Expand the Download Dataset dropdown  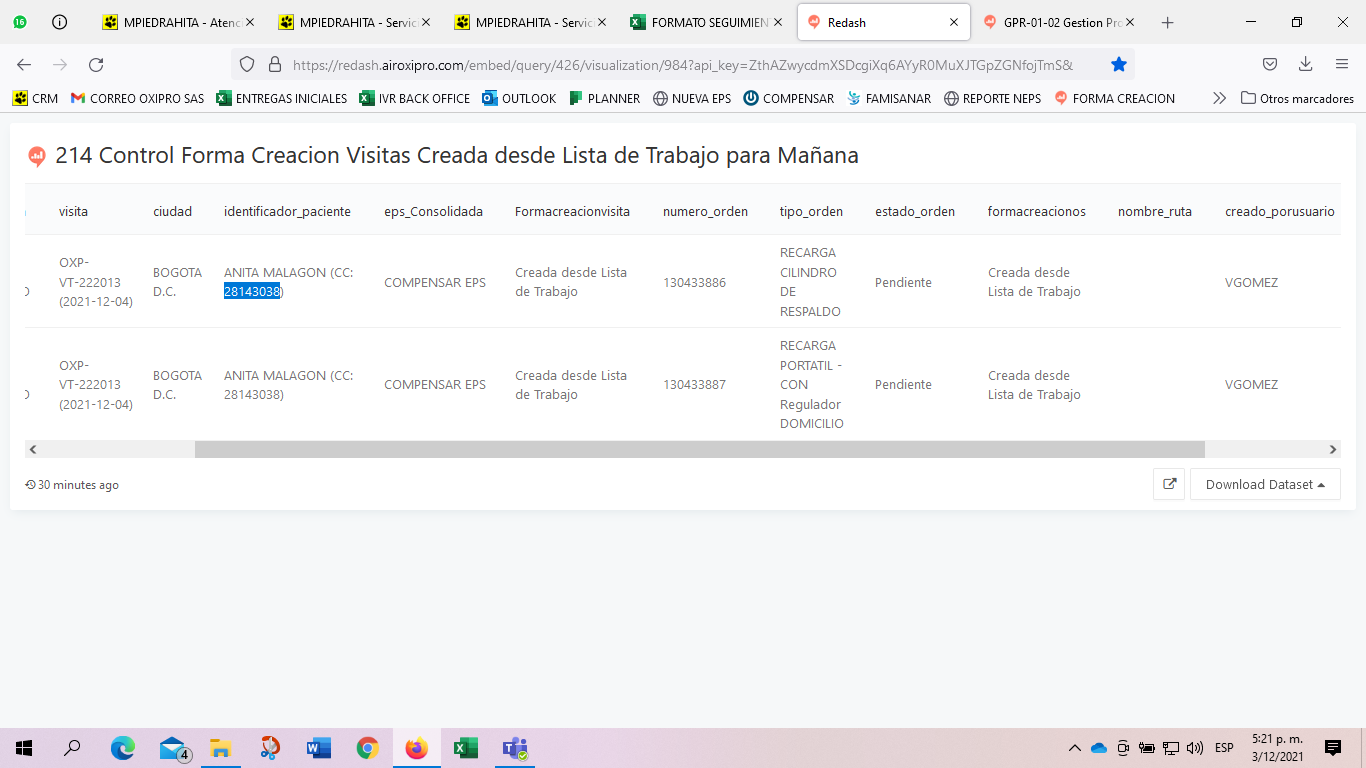click(1265, 484)
